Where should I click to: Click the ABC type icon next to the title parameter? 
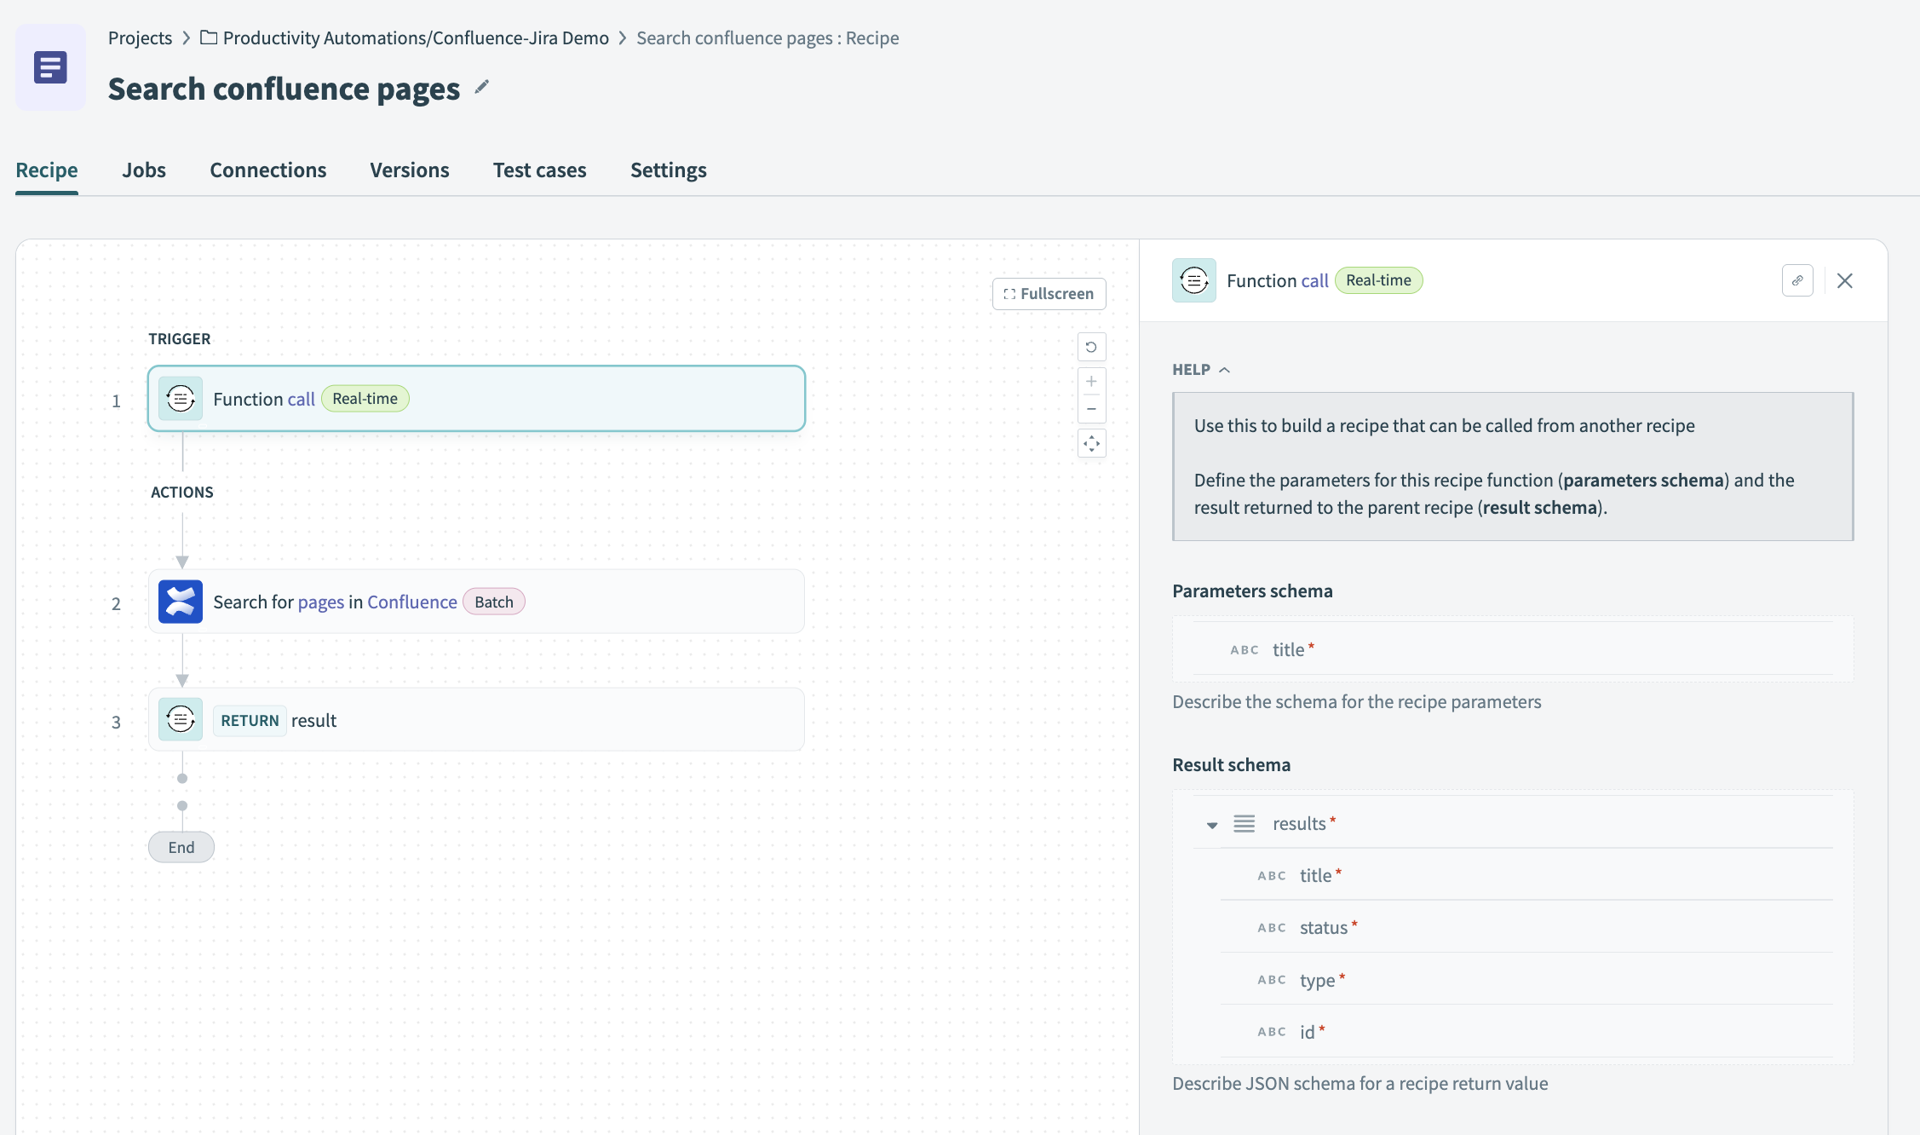click(1245, 650)
